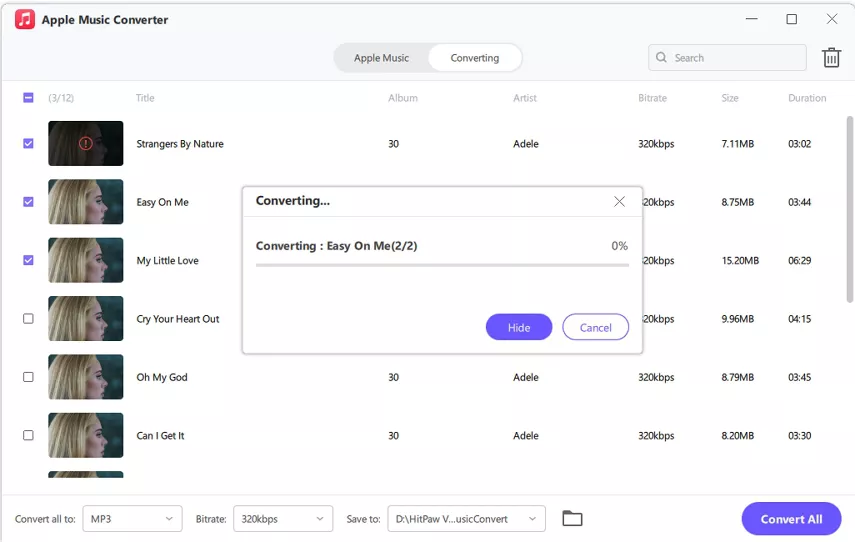Cancel the ongoing conversion

[x=595, y=327]
